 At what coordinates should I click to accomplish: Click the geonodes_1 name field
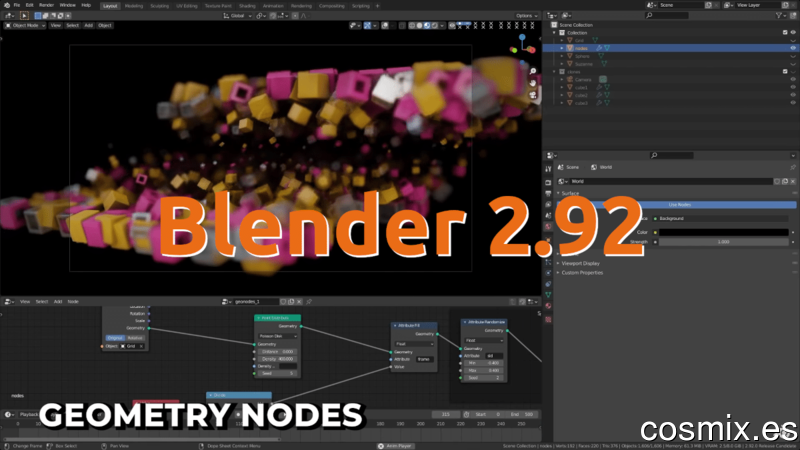point(255,302)
